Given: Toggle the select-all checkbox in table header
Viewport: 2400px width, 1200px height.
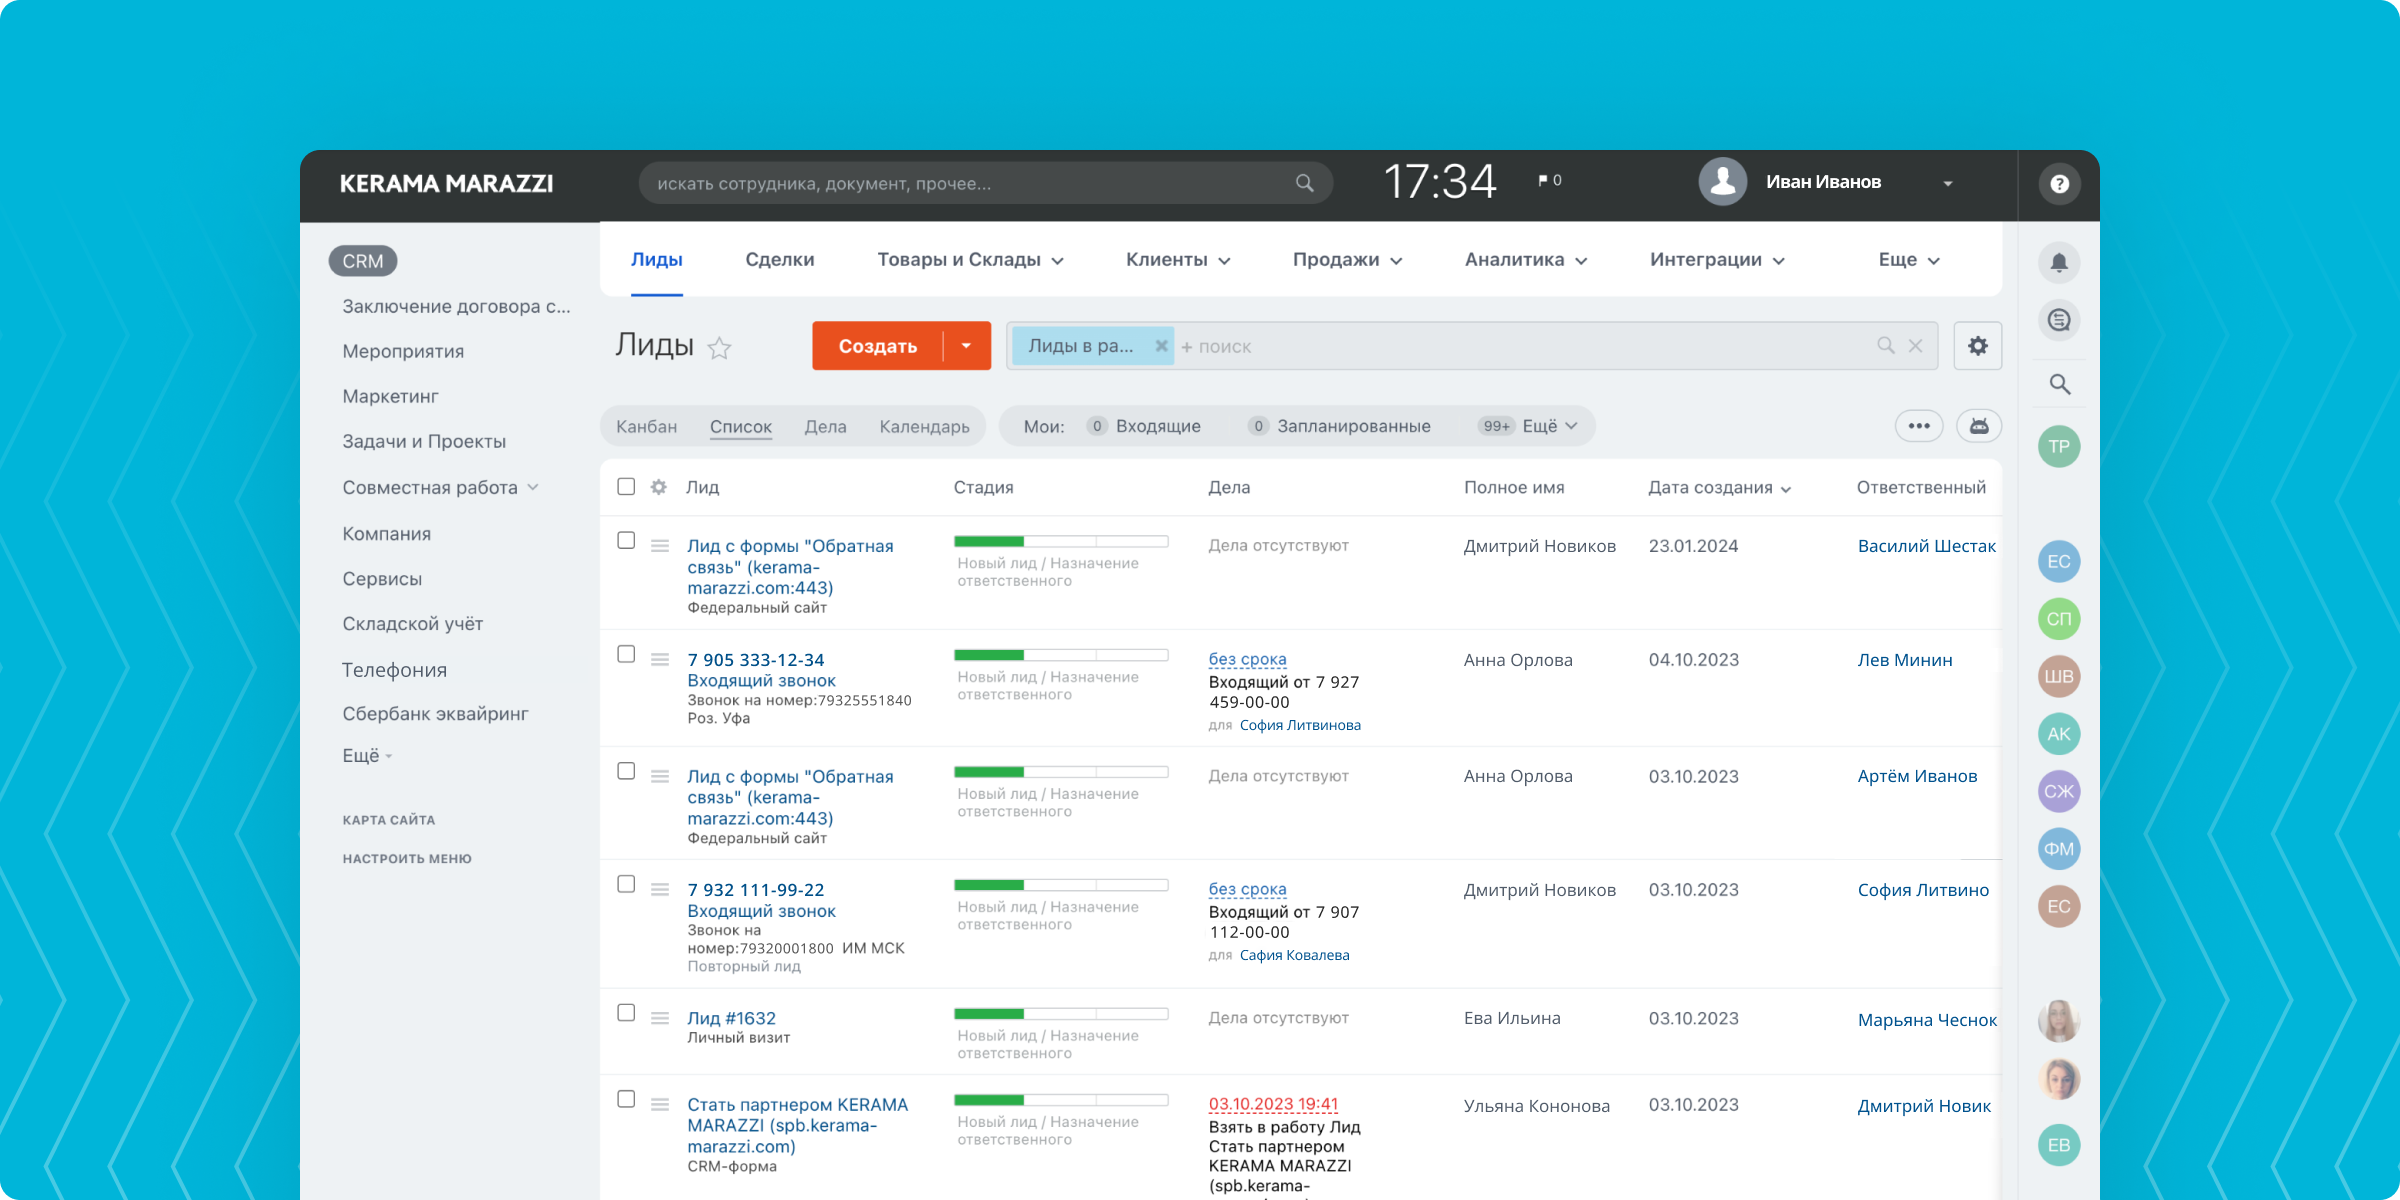Looking at the screenshot, I should click(626, 487).
